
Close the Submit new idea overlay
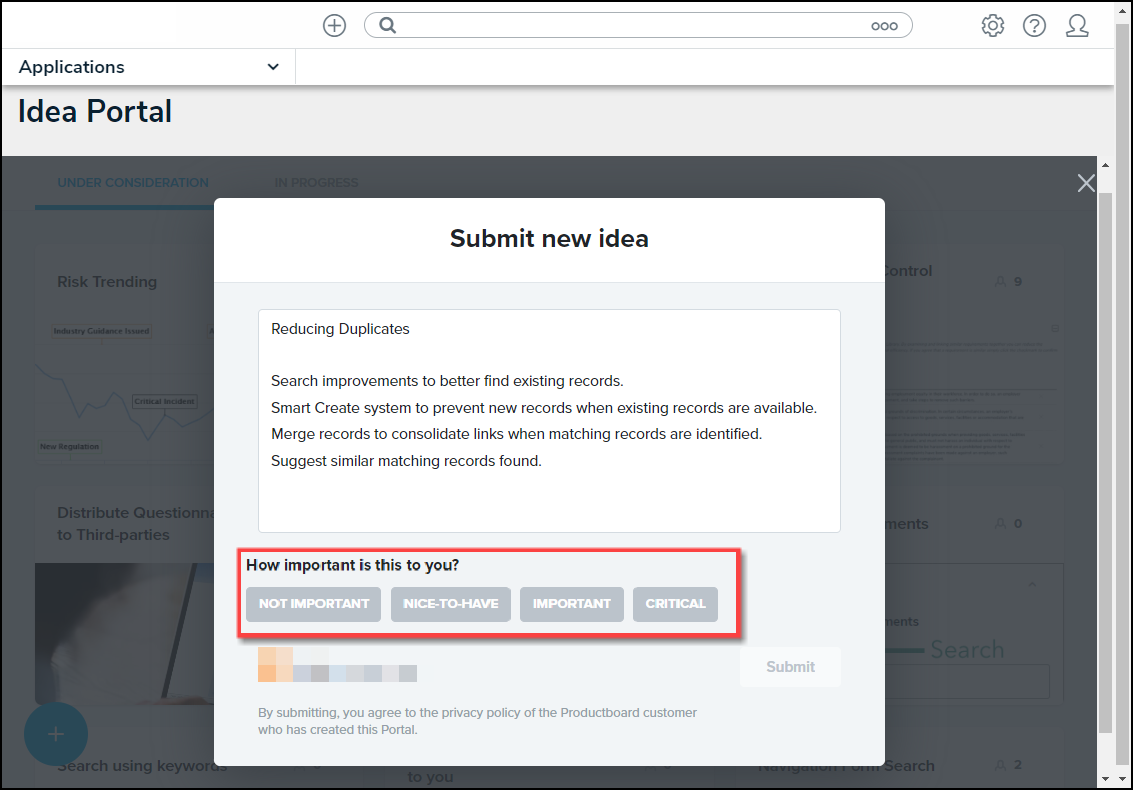[x=1086, y=183]
